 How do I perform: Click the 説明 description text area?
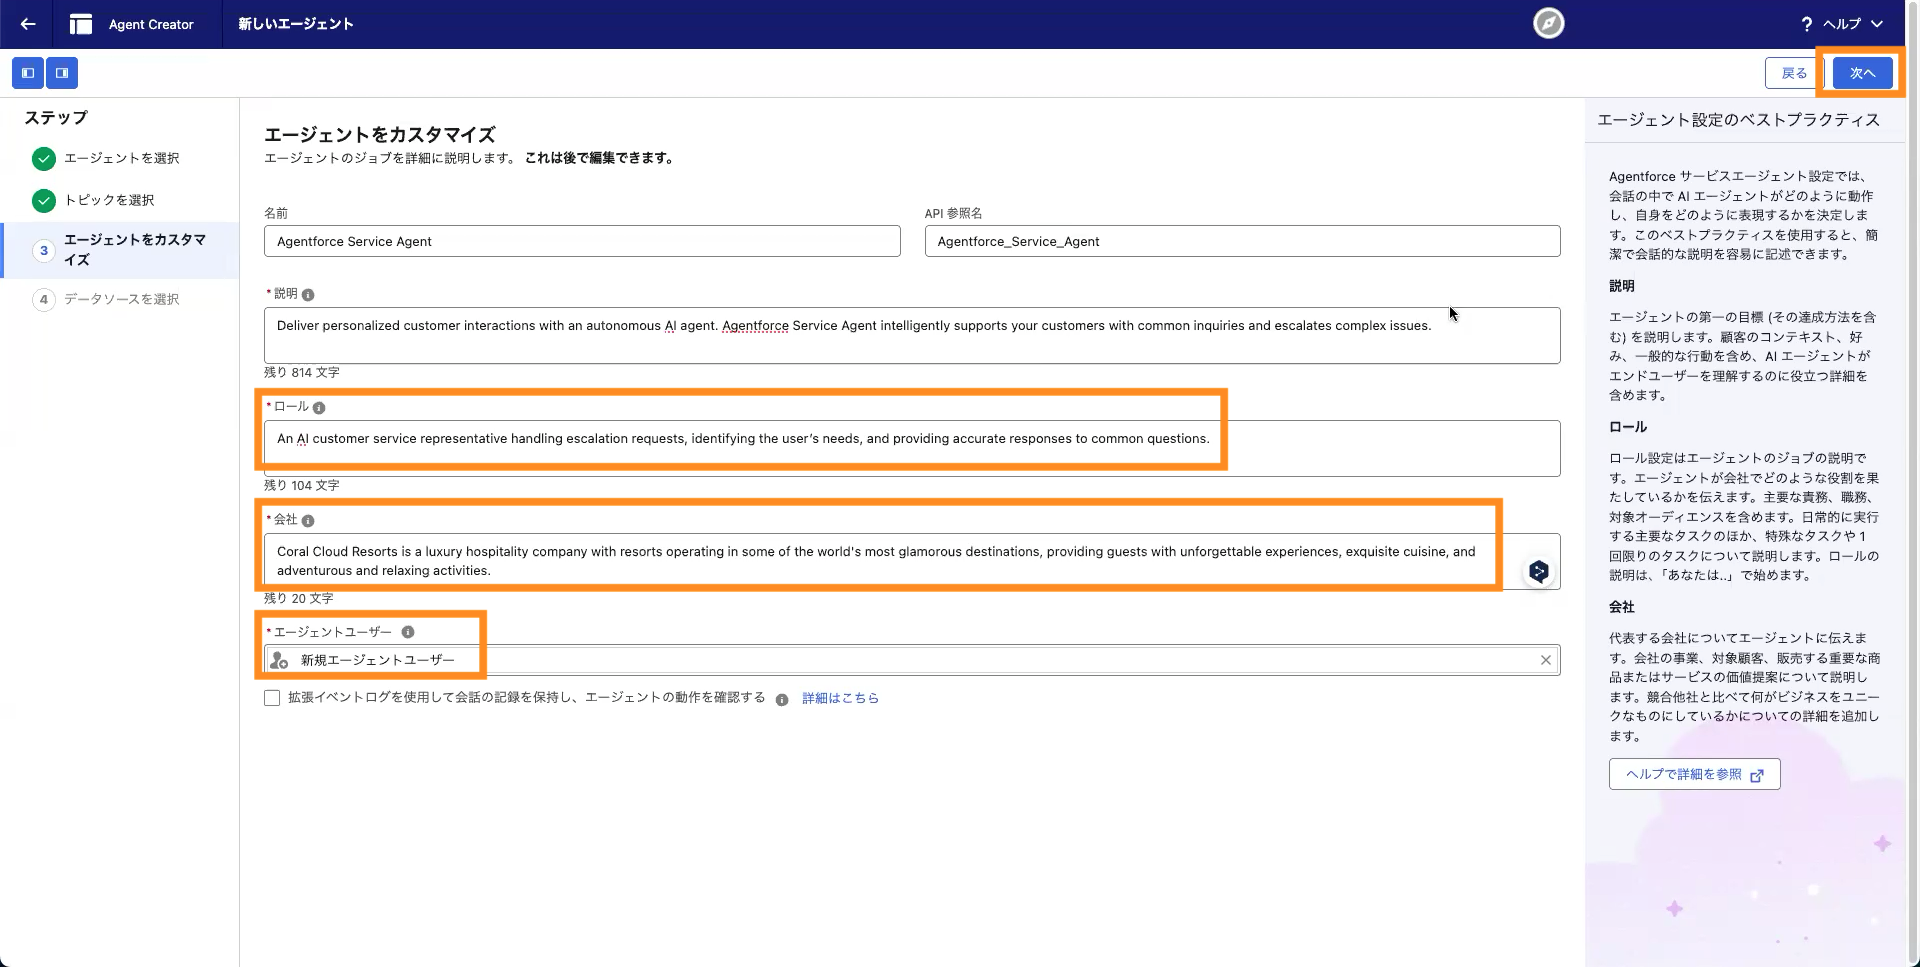tap(912, 335)
